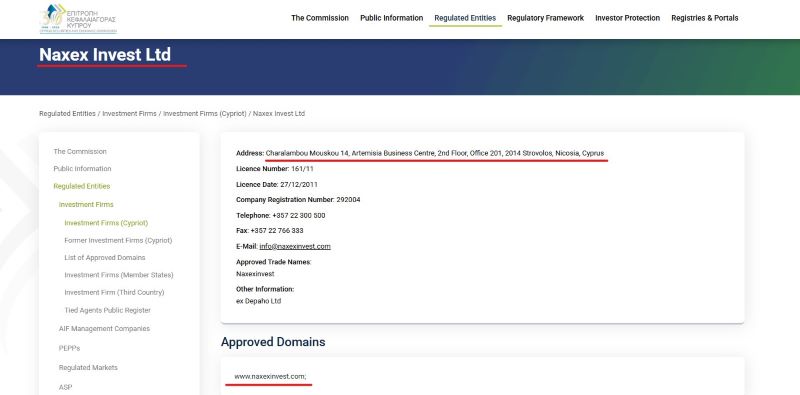This screenshot has height=395, width=800.
Task: Click Licence Number 161/11
Action: 275,169
